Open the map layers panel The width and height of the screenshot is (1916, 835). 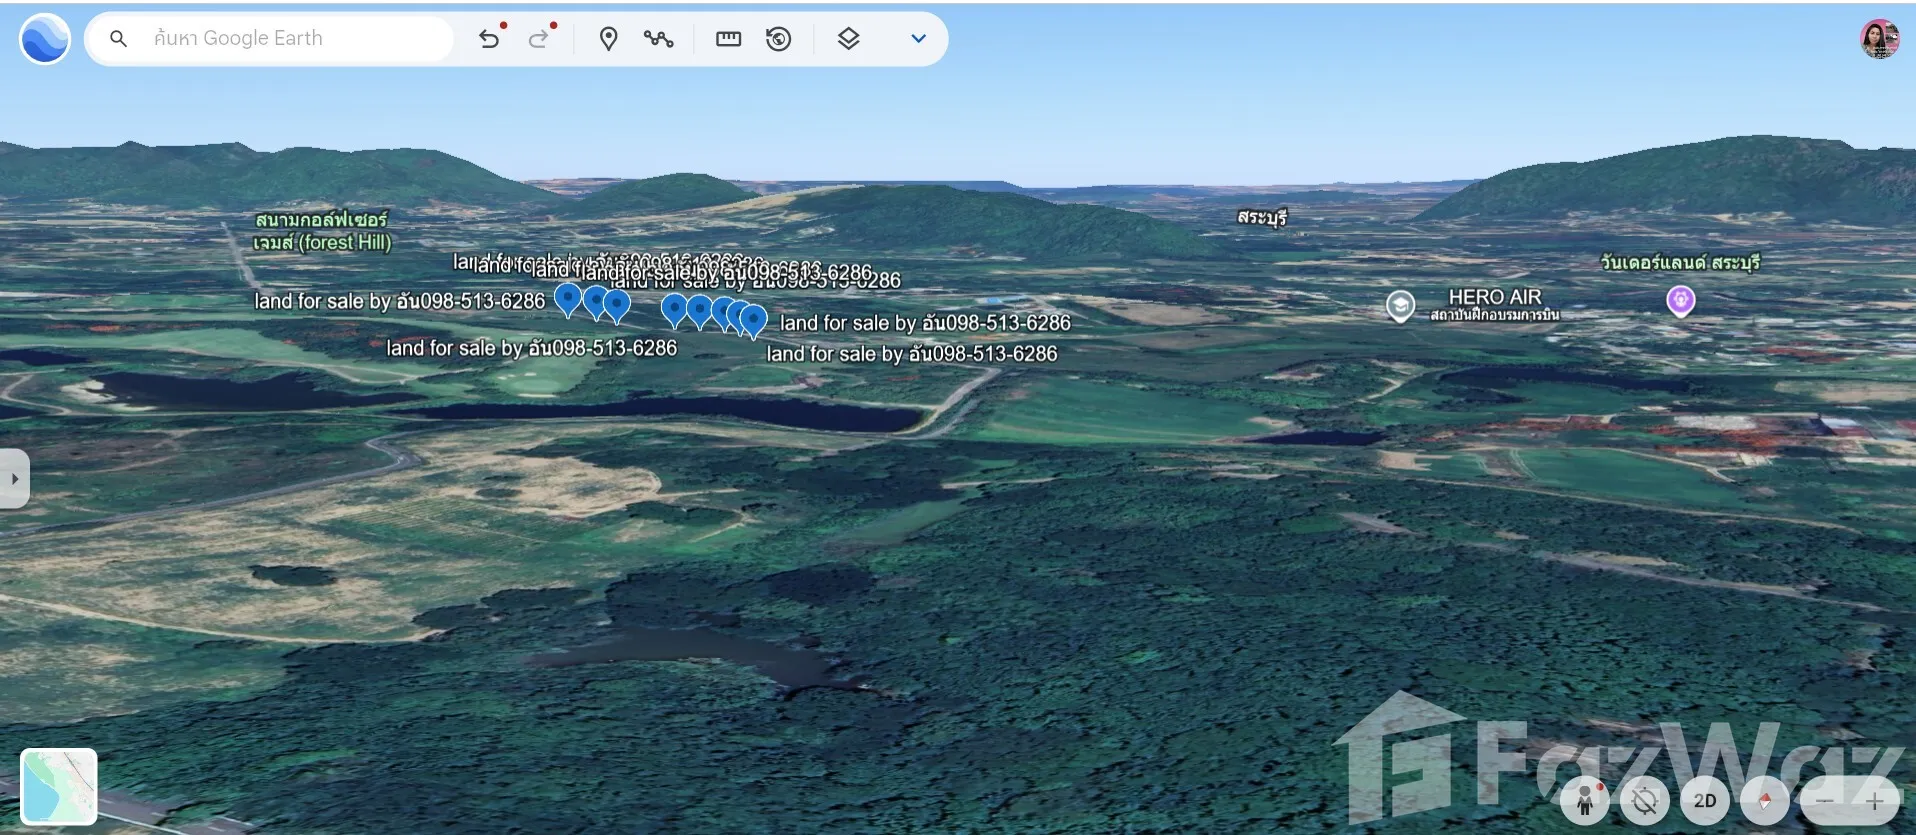[848, 39]
